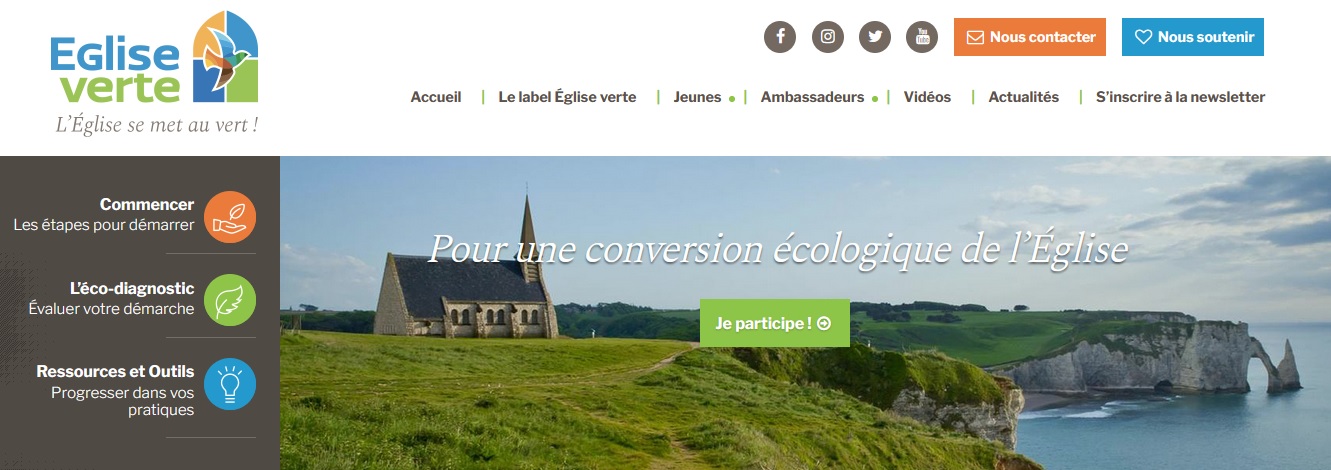This screenshot has width=1331, height=470.
Task: Open the YouTube social icon
Action: [922, 37]
